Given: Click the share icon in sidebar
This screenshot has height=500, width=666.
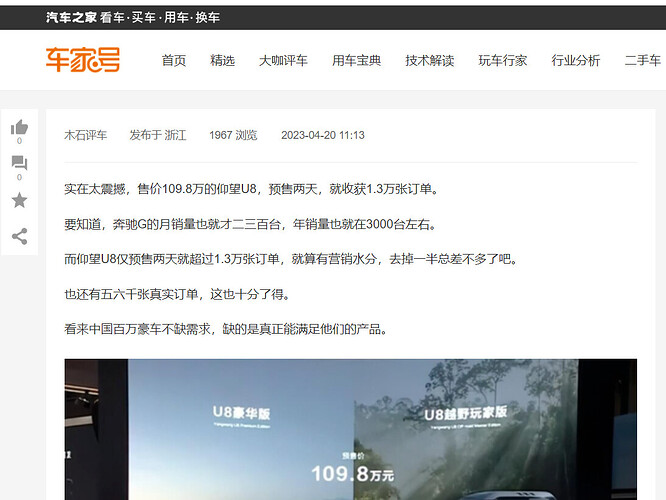Looking at the screenshot, I should pyautogui.click(x=20, y=236).
